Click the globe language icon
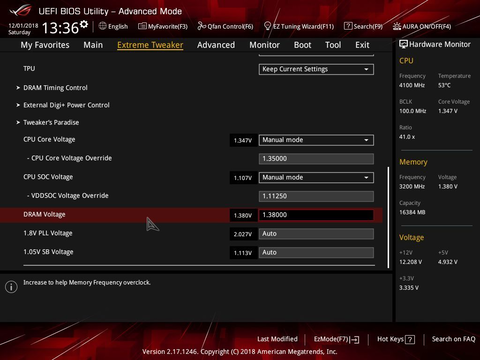The height and width of the screenshot is (360, 480). (103, 26)
